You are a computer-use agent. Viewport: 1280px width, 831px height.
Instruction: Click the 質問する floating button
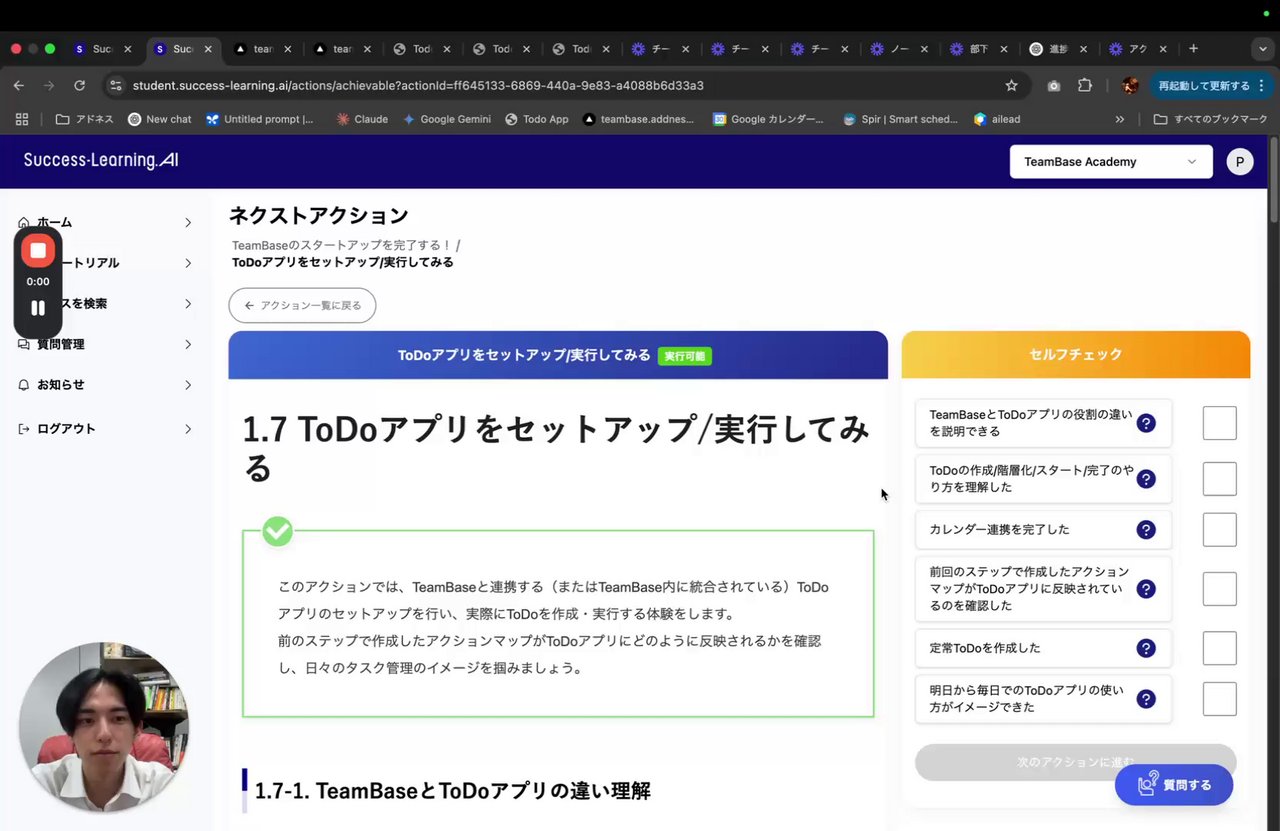(1174, 785)
